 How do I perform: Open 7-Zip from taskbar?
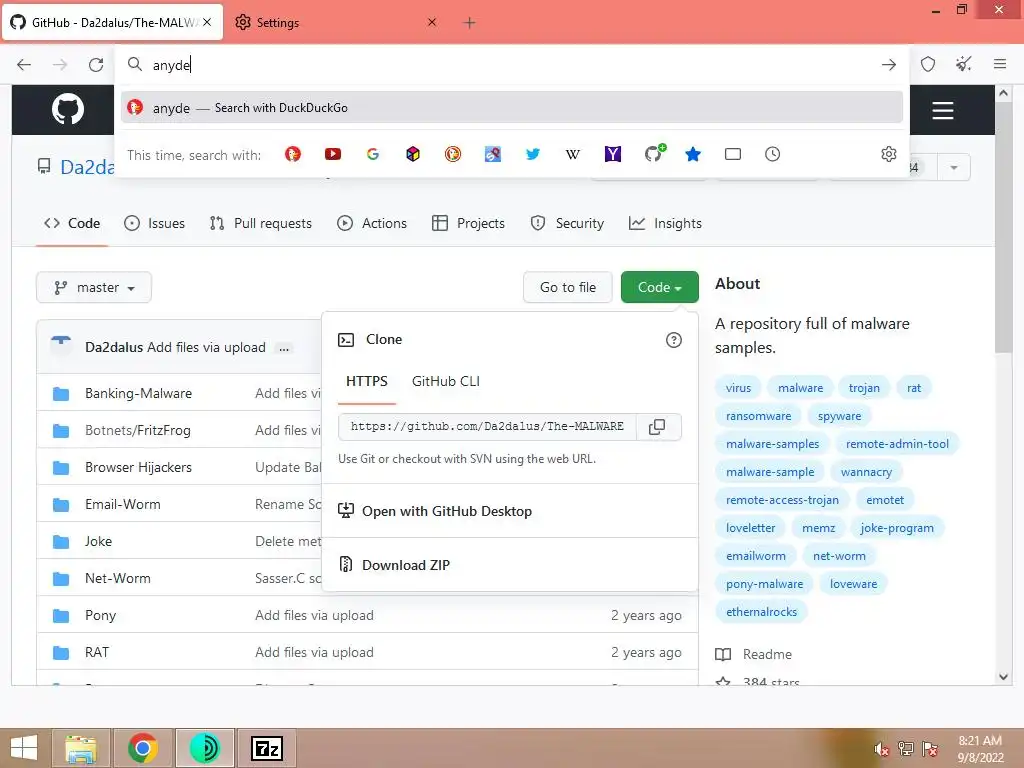(x=266, y=748)
